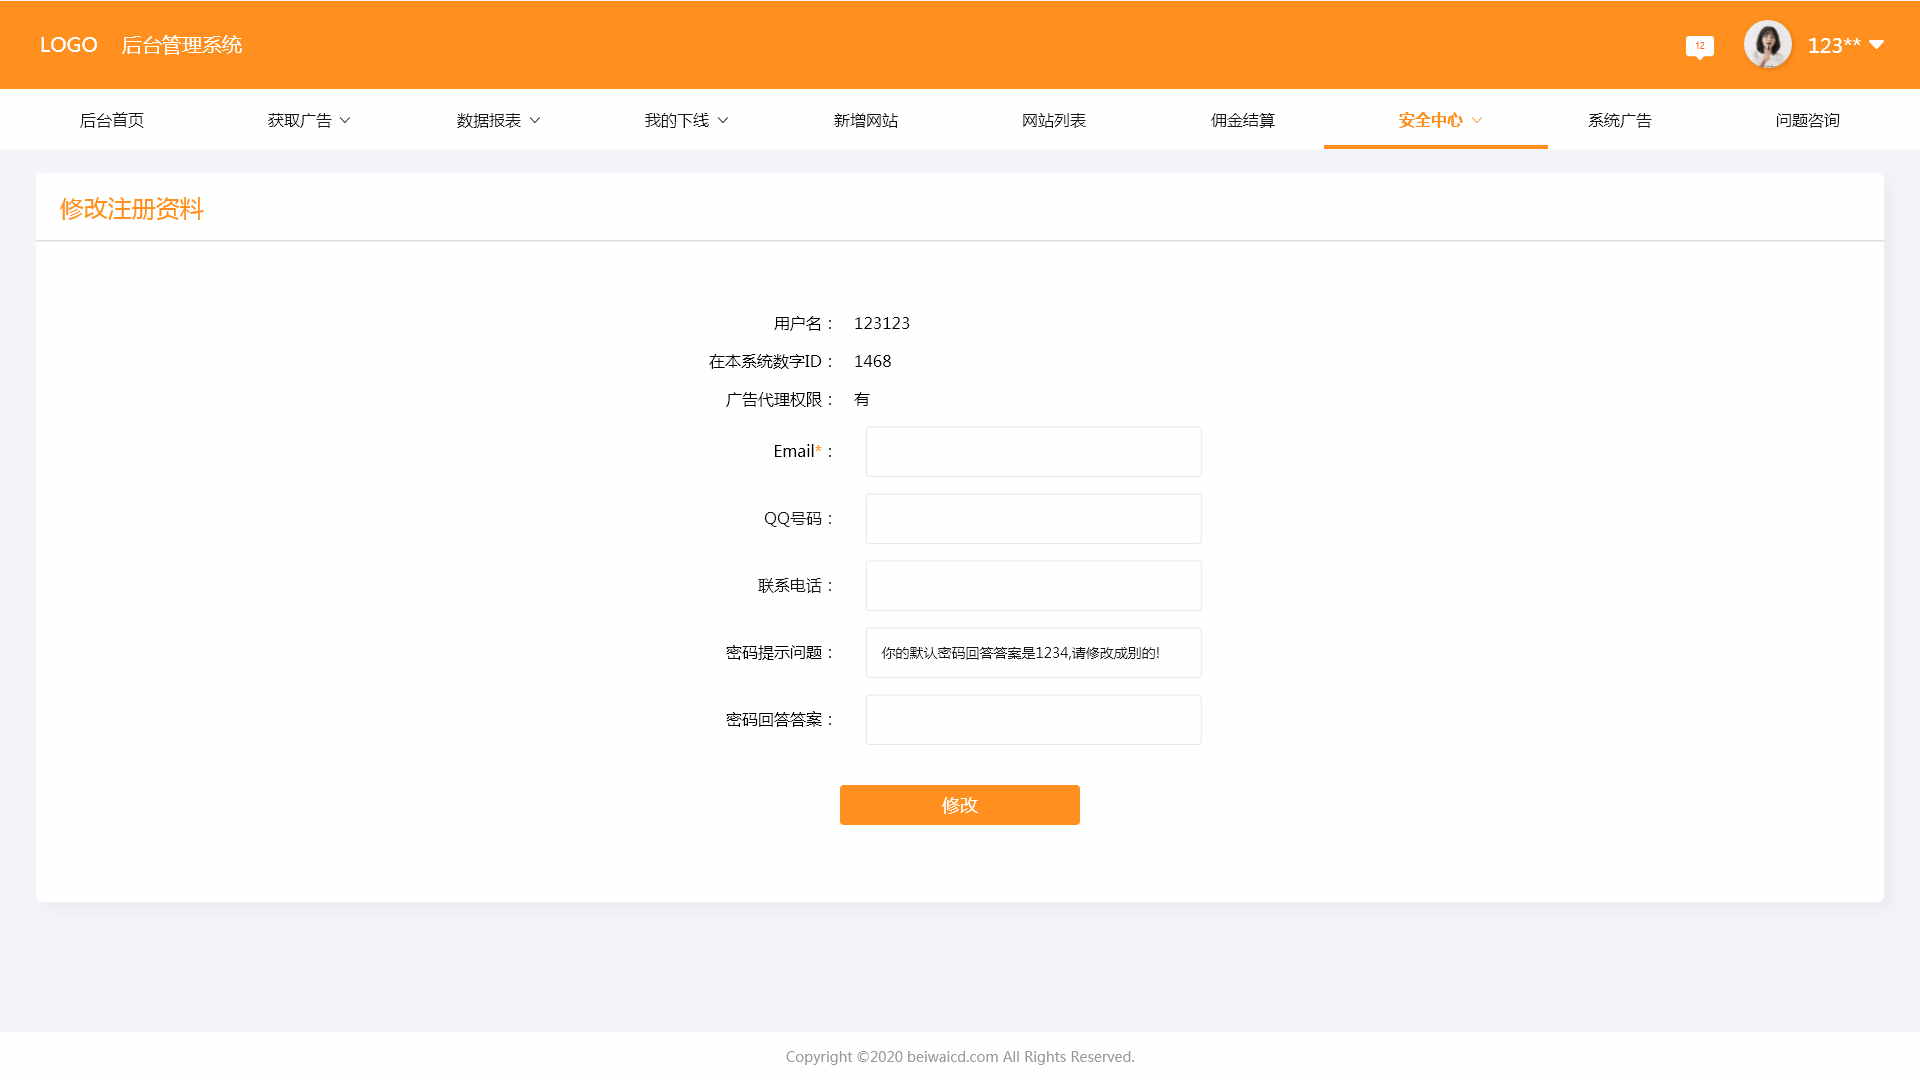Open the 安全中心 dropdown chevron
Screen dimensions: 1920x1080
coord(1477,120)
